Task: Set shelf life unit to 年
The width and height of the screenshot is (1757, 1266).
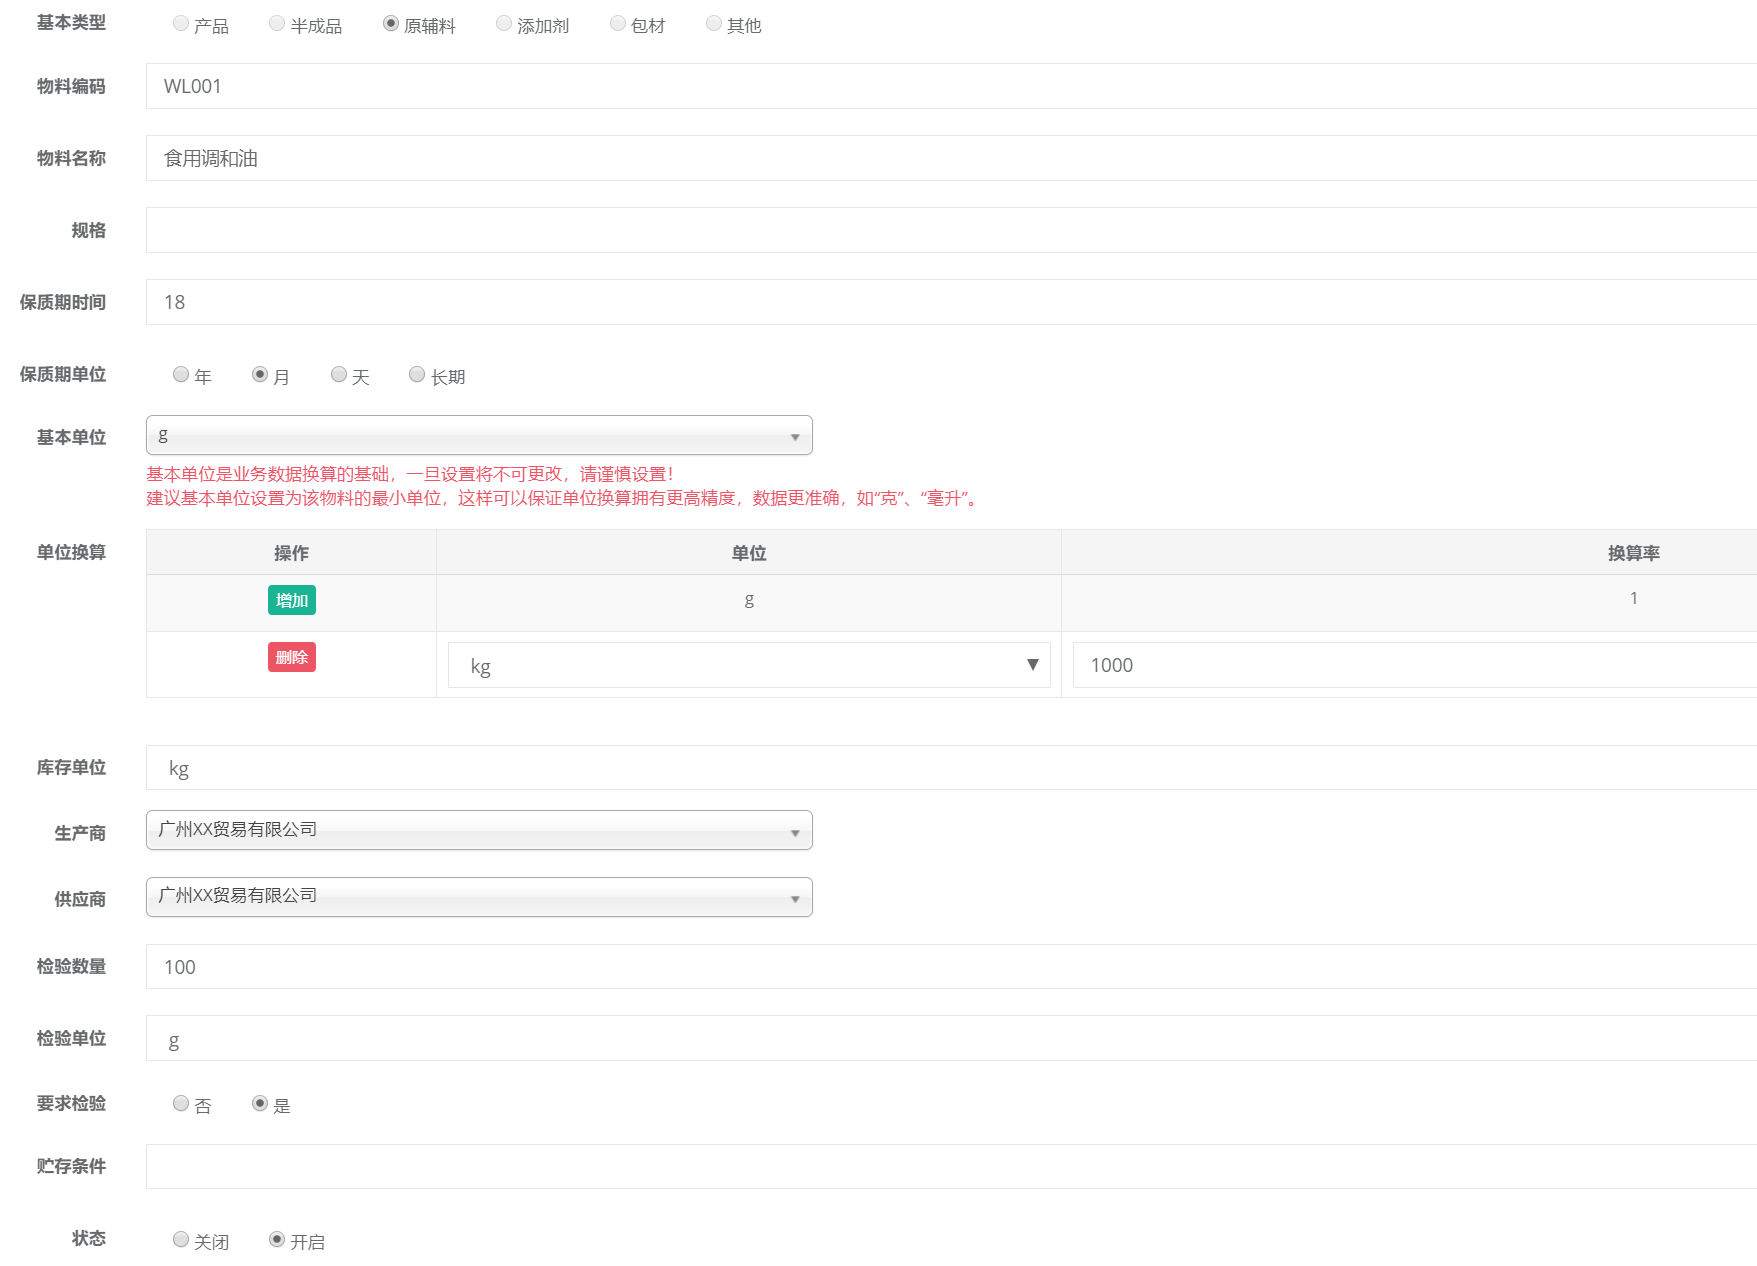Action: coord(181,374)
